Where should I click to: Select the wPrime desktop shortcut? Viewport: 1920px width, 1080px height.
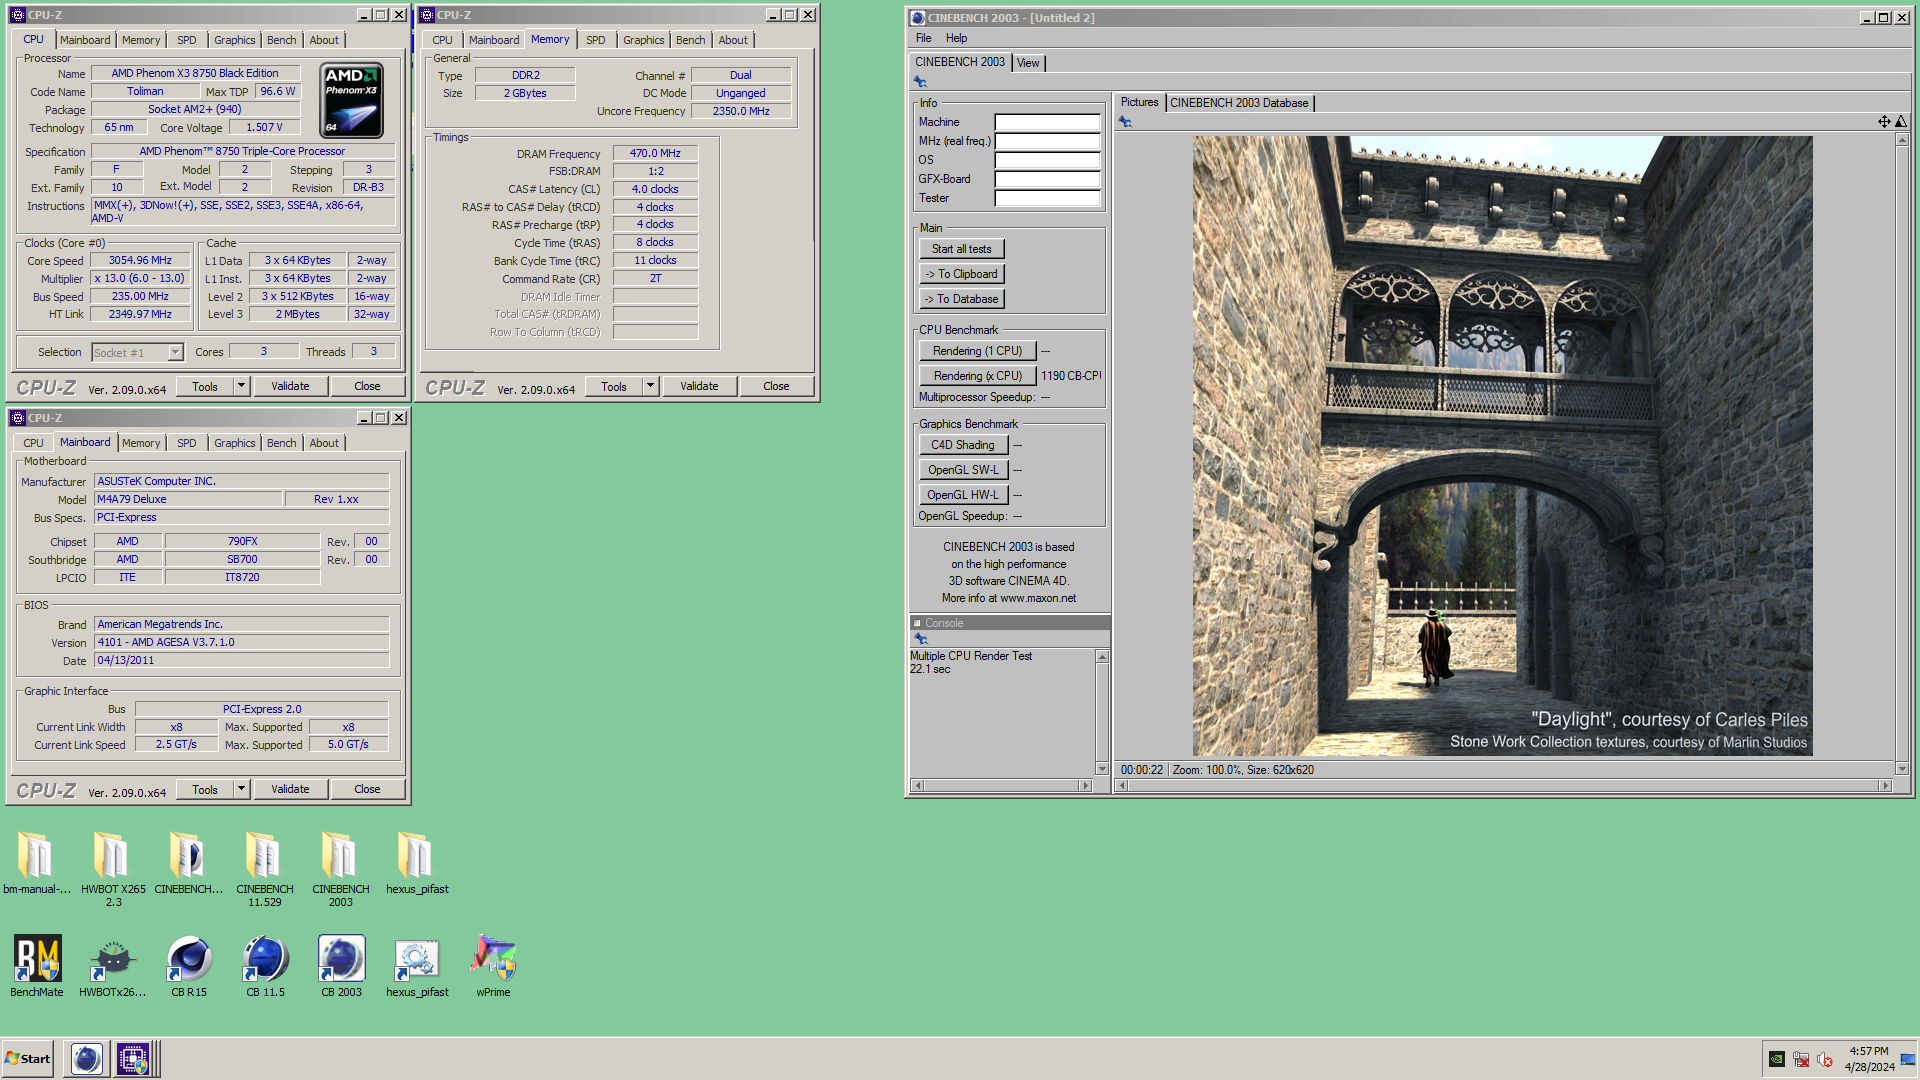[x=493, y=967]
